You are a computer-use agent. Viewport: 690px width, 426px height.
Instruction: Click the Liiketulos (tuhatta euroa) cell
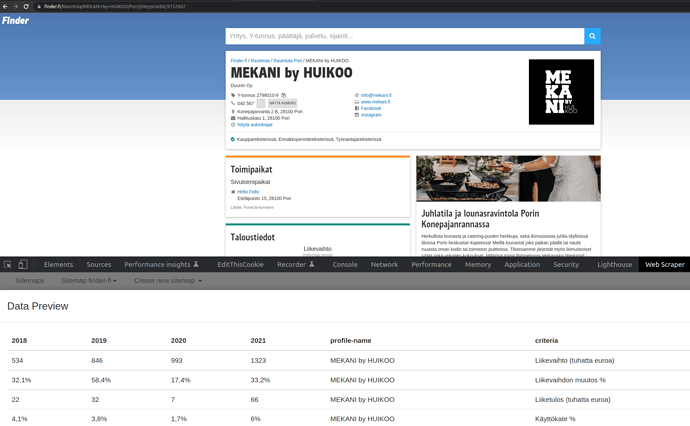573,400
